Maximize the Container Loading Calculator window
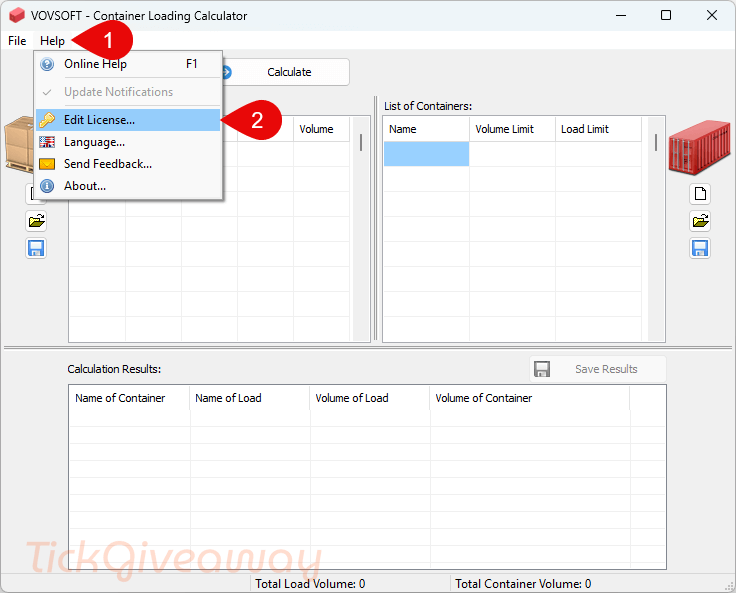Viewport: 736px width, 593px height. [666, 15]
